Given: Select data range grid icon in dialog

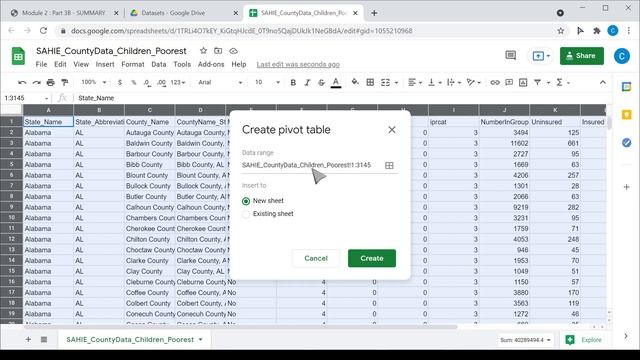Looking at the screenshot, I should pos(389,165).
